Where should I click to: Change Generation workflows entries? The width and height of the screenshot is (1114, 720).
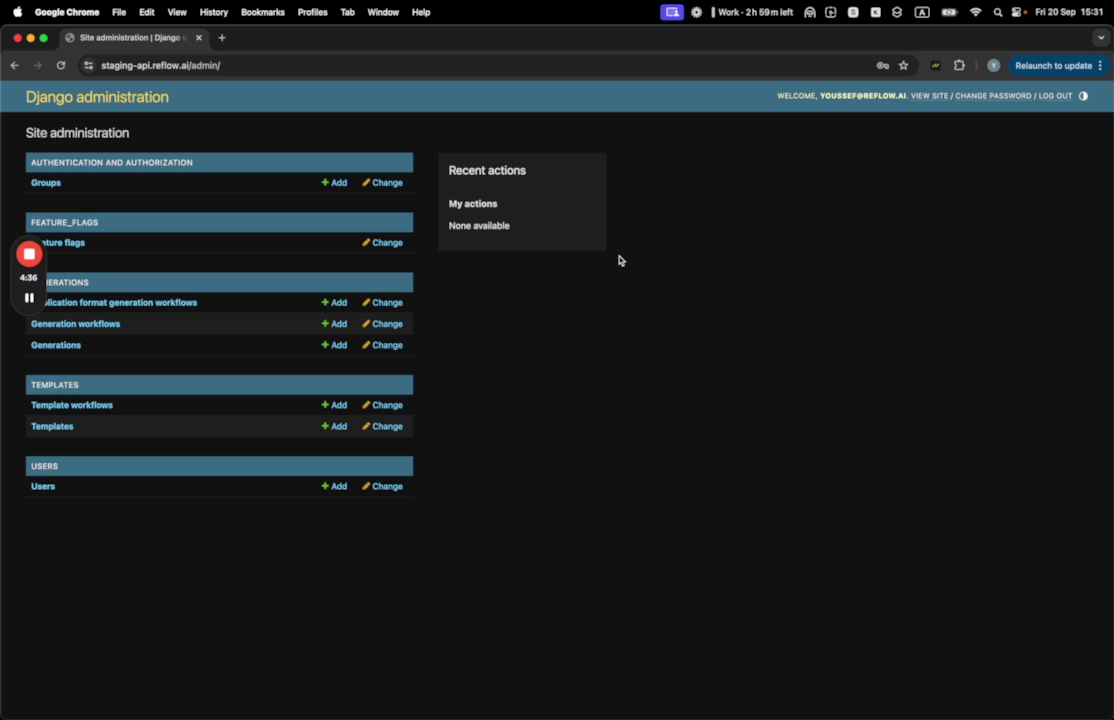(382, 324)
